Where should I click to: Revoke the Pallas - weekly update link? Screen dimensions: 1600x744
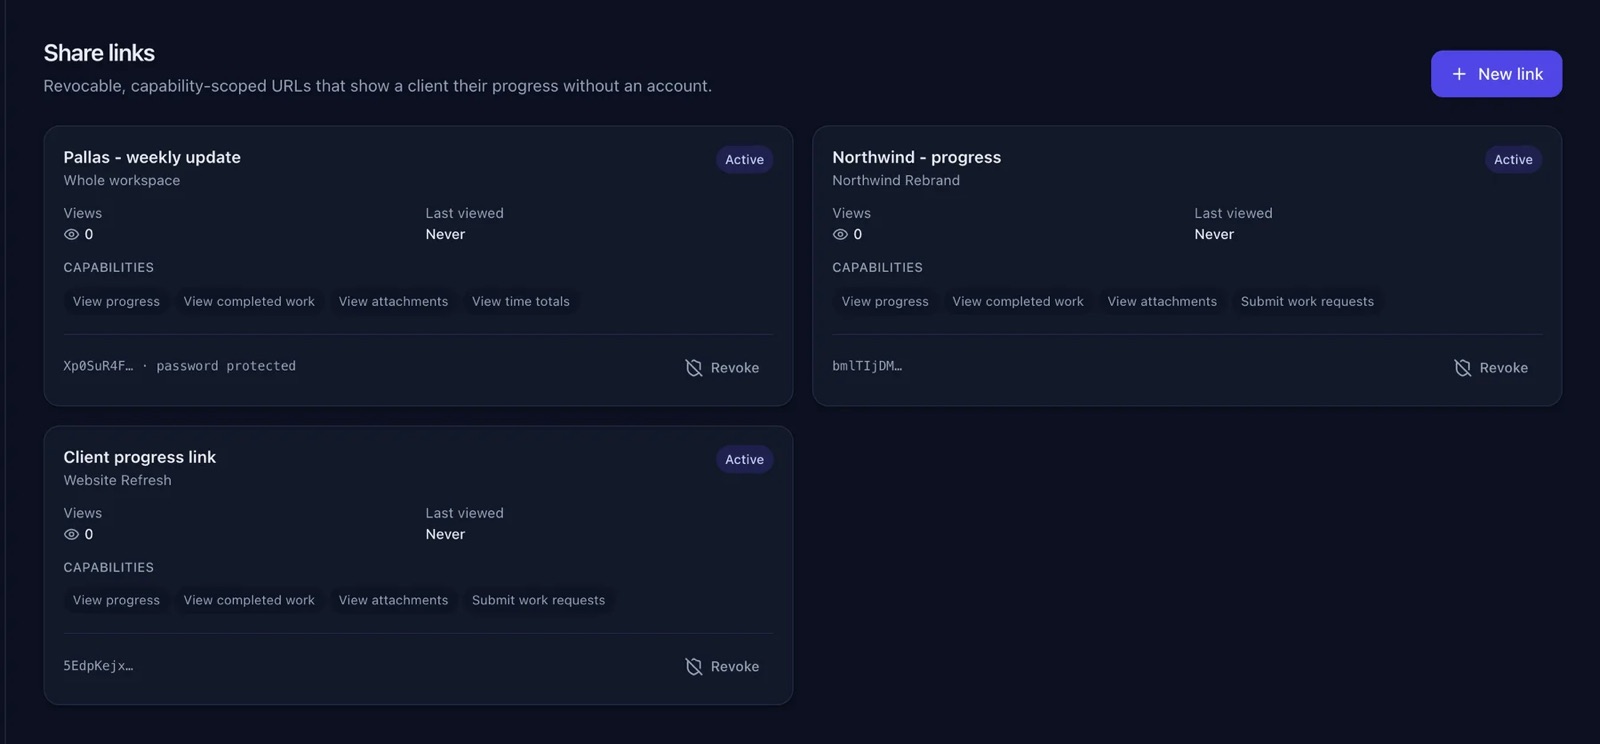pos(722,368)
